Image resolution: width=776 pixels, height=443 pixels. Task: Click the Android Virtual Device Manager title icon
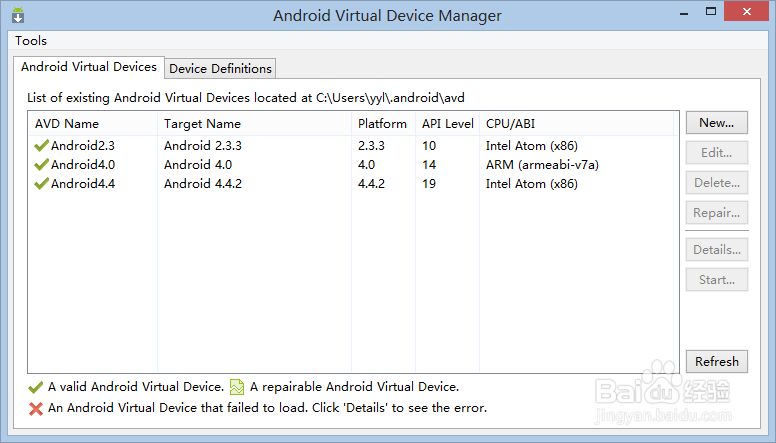coord(19,16)
